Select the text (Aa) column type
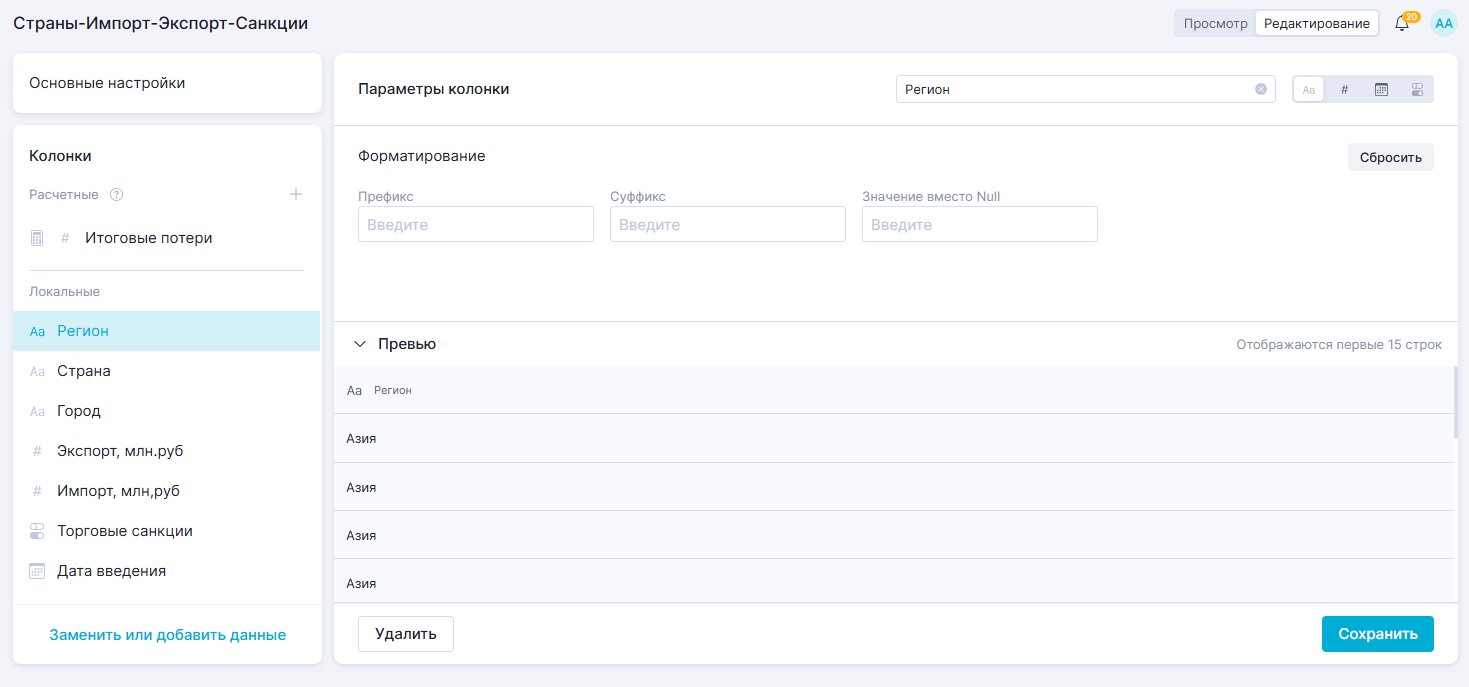This screenshot has height=687, width=1469. click(x=1308, y=89)
